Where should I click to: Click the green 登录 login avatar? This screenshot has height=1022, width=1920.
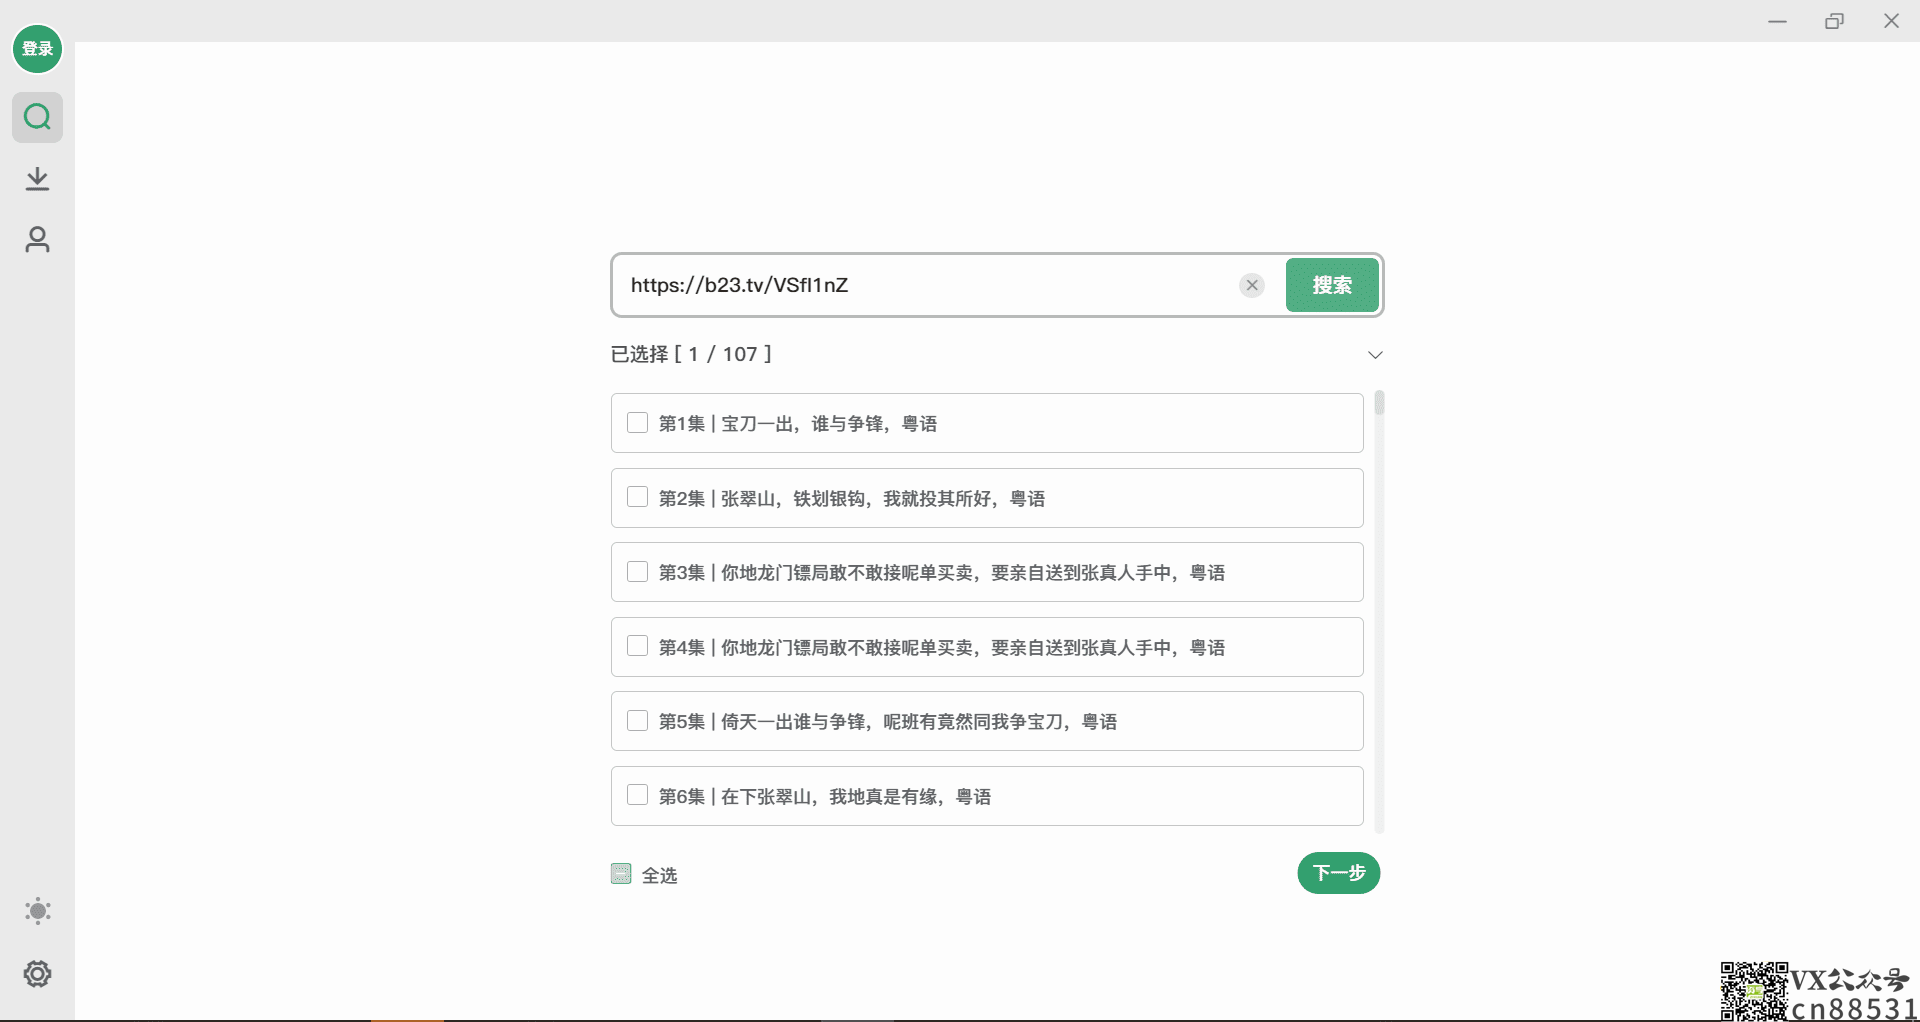coord(37,49)
